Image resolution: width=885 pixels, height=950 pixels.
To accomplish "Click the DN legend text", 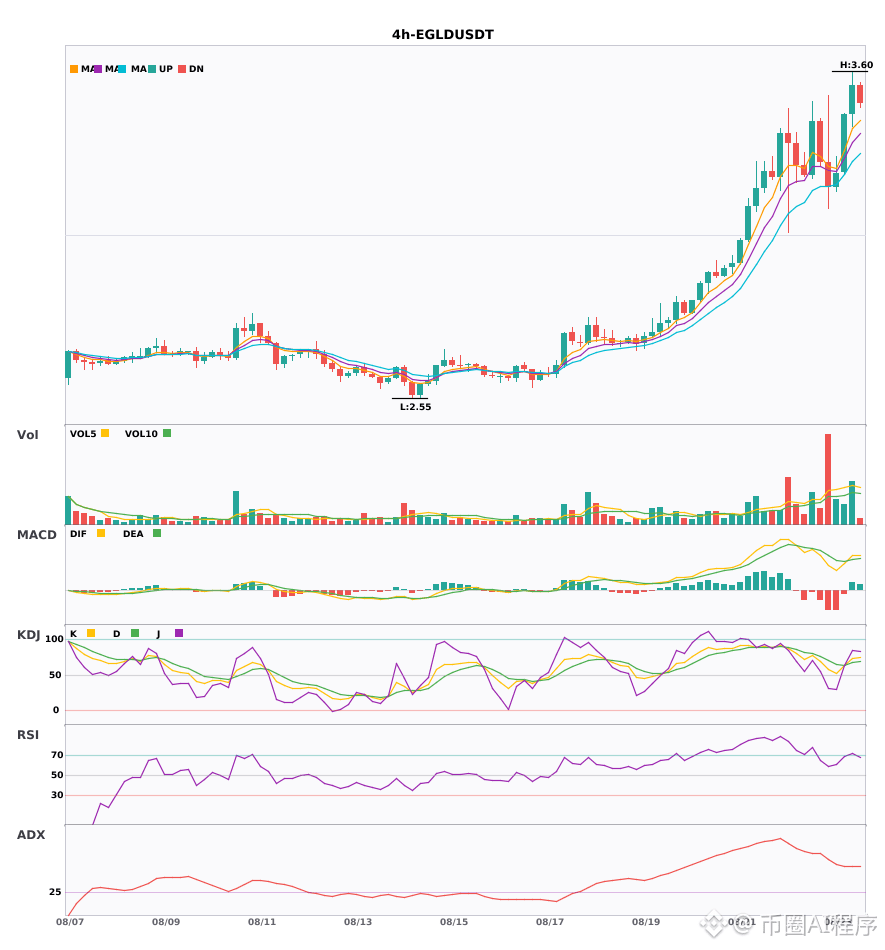I will pyautogui.click(x=196, y=69).
